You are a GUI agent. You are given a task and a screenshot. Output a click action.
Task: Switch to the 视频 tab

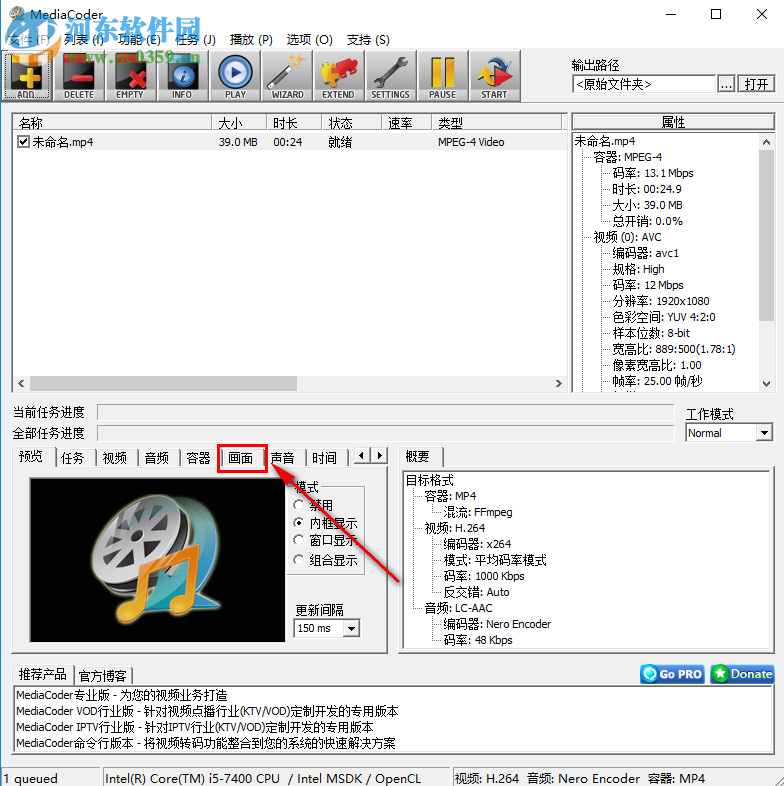point(115,458)
